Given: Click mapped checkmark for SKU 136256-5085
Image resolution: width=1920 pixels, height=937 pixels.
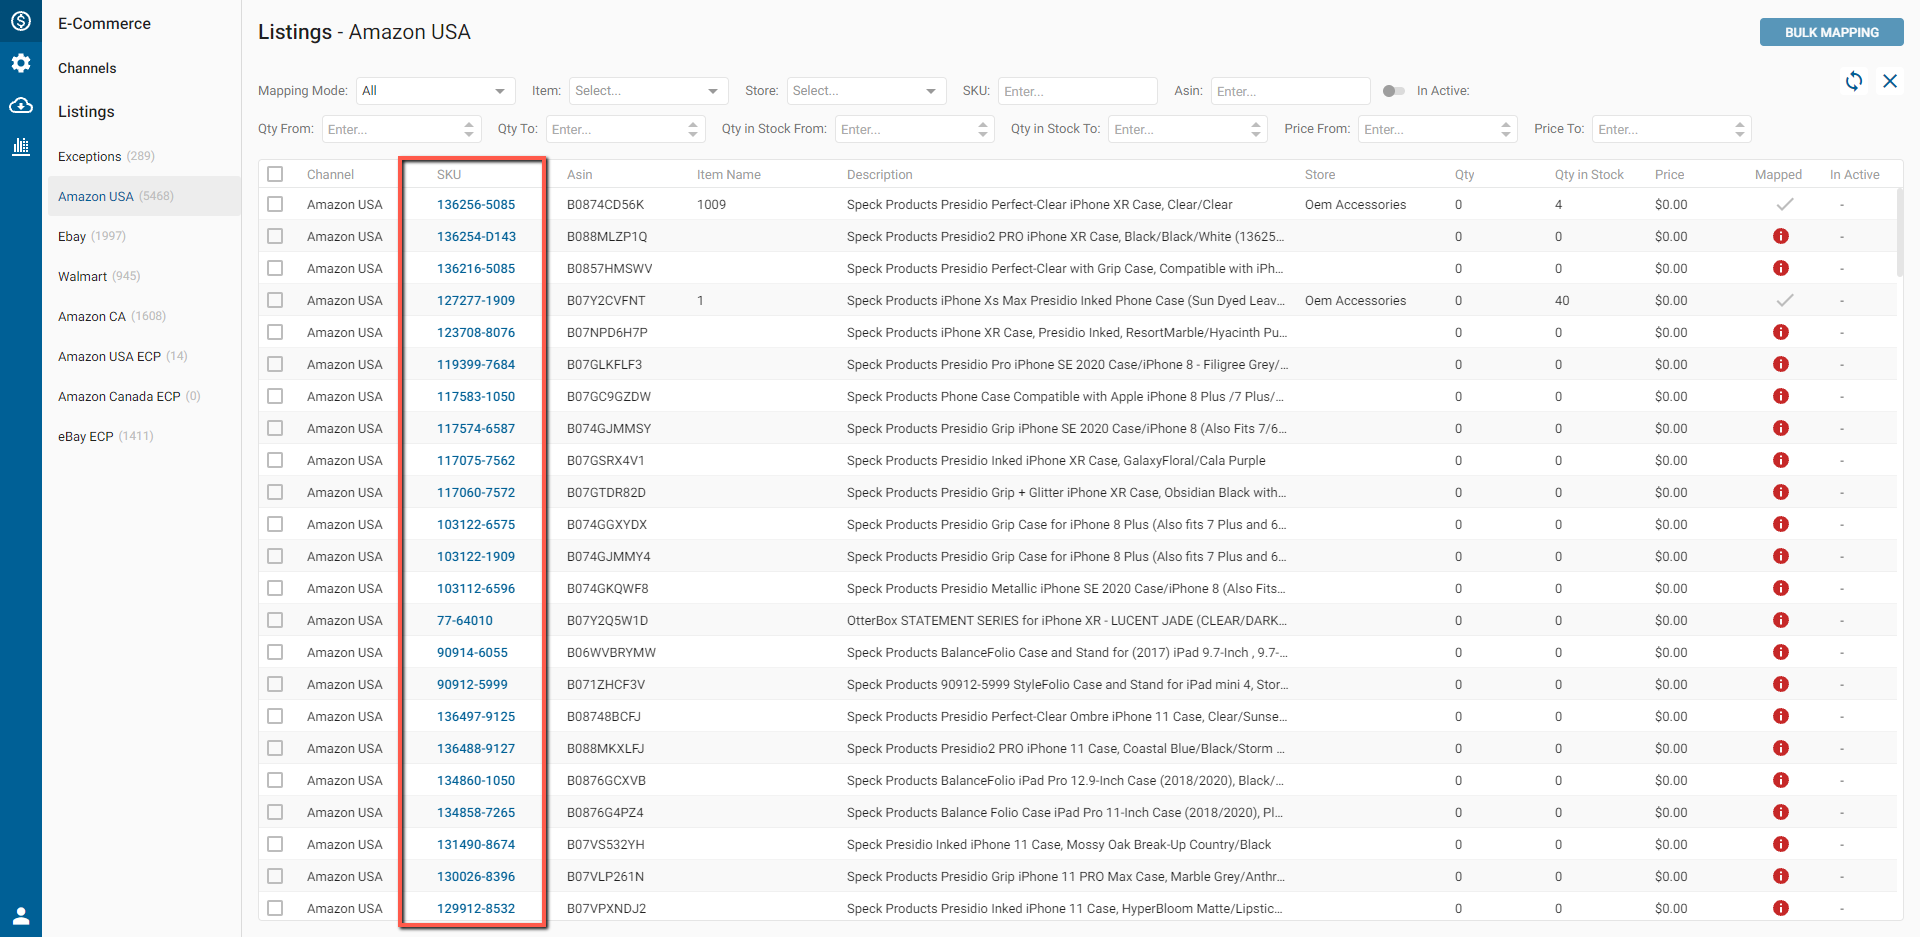Looking at the screenshot, I should (1784, 204).
